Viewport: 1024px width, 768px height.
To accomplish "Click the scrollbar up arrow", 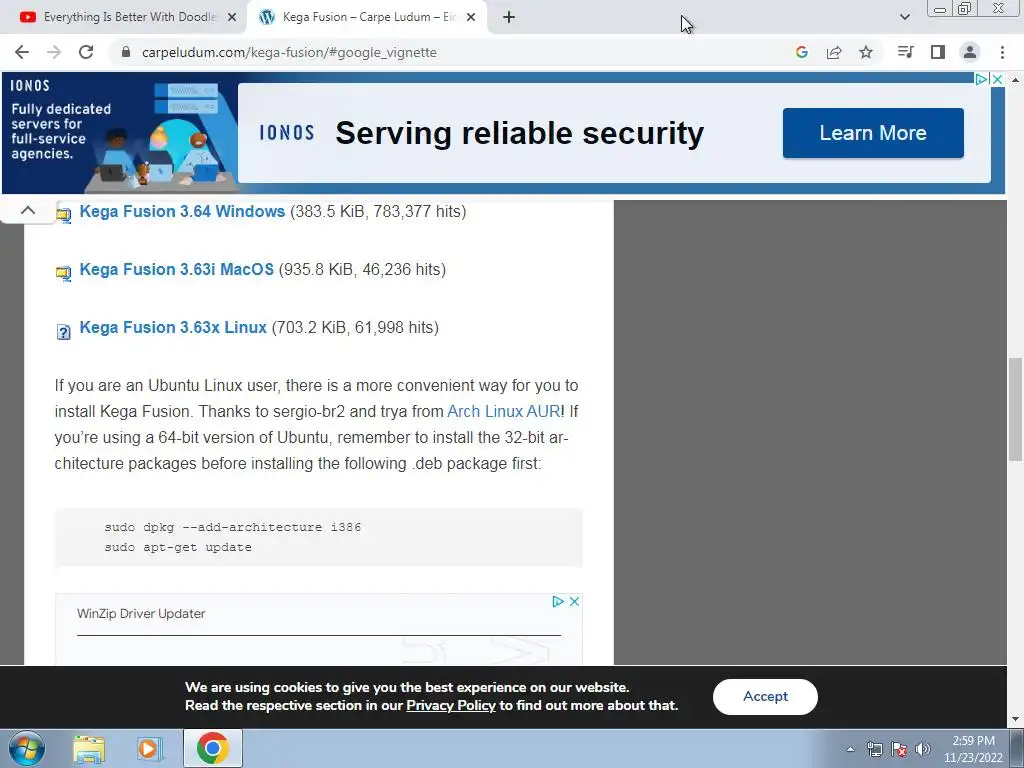I will point(1015,80).
